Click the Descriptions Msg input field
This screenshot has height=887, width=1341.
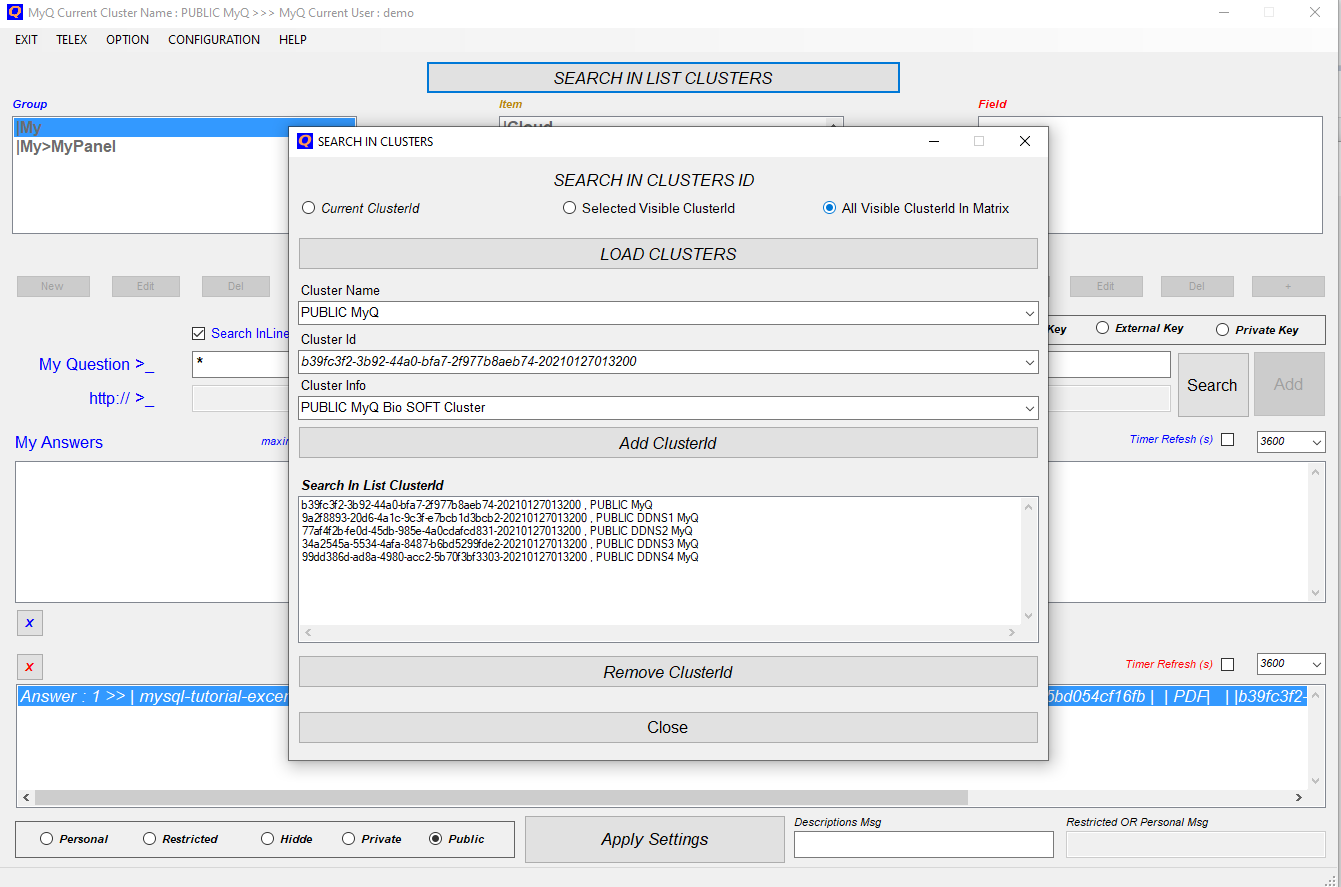924,845
